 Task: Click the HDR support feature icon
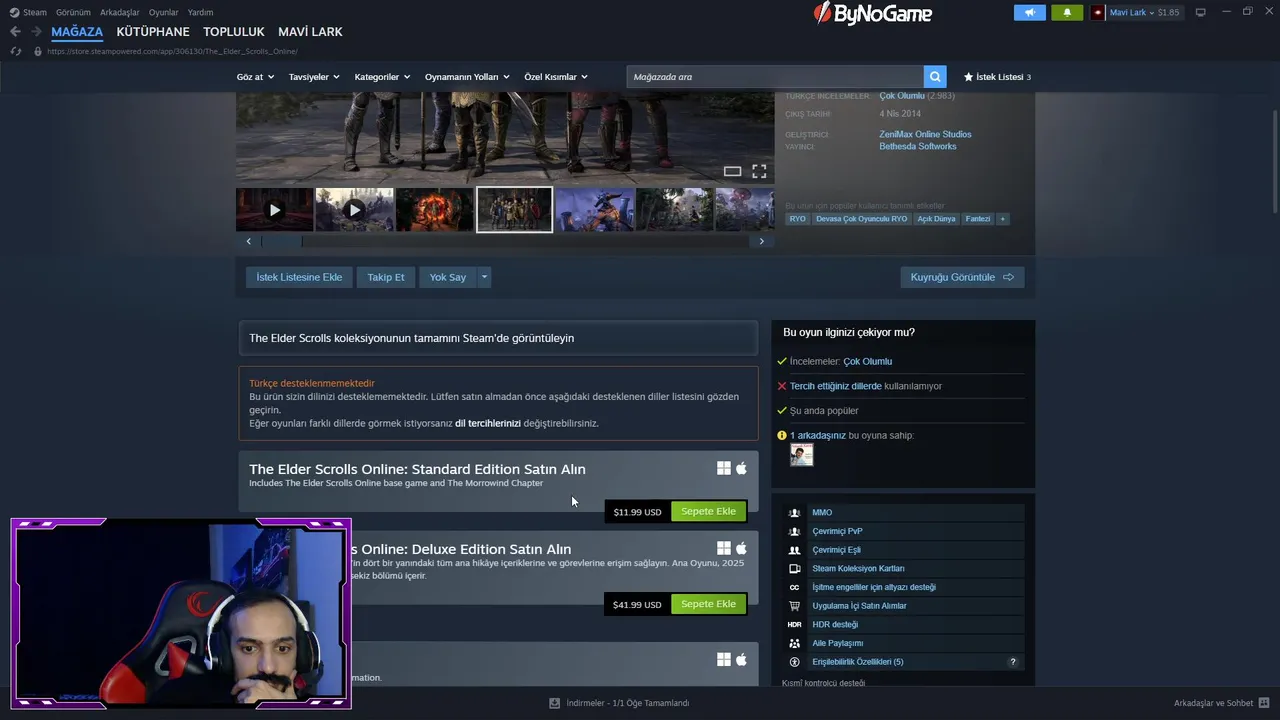tap(794, 624)
